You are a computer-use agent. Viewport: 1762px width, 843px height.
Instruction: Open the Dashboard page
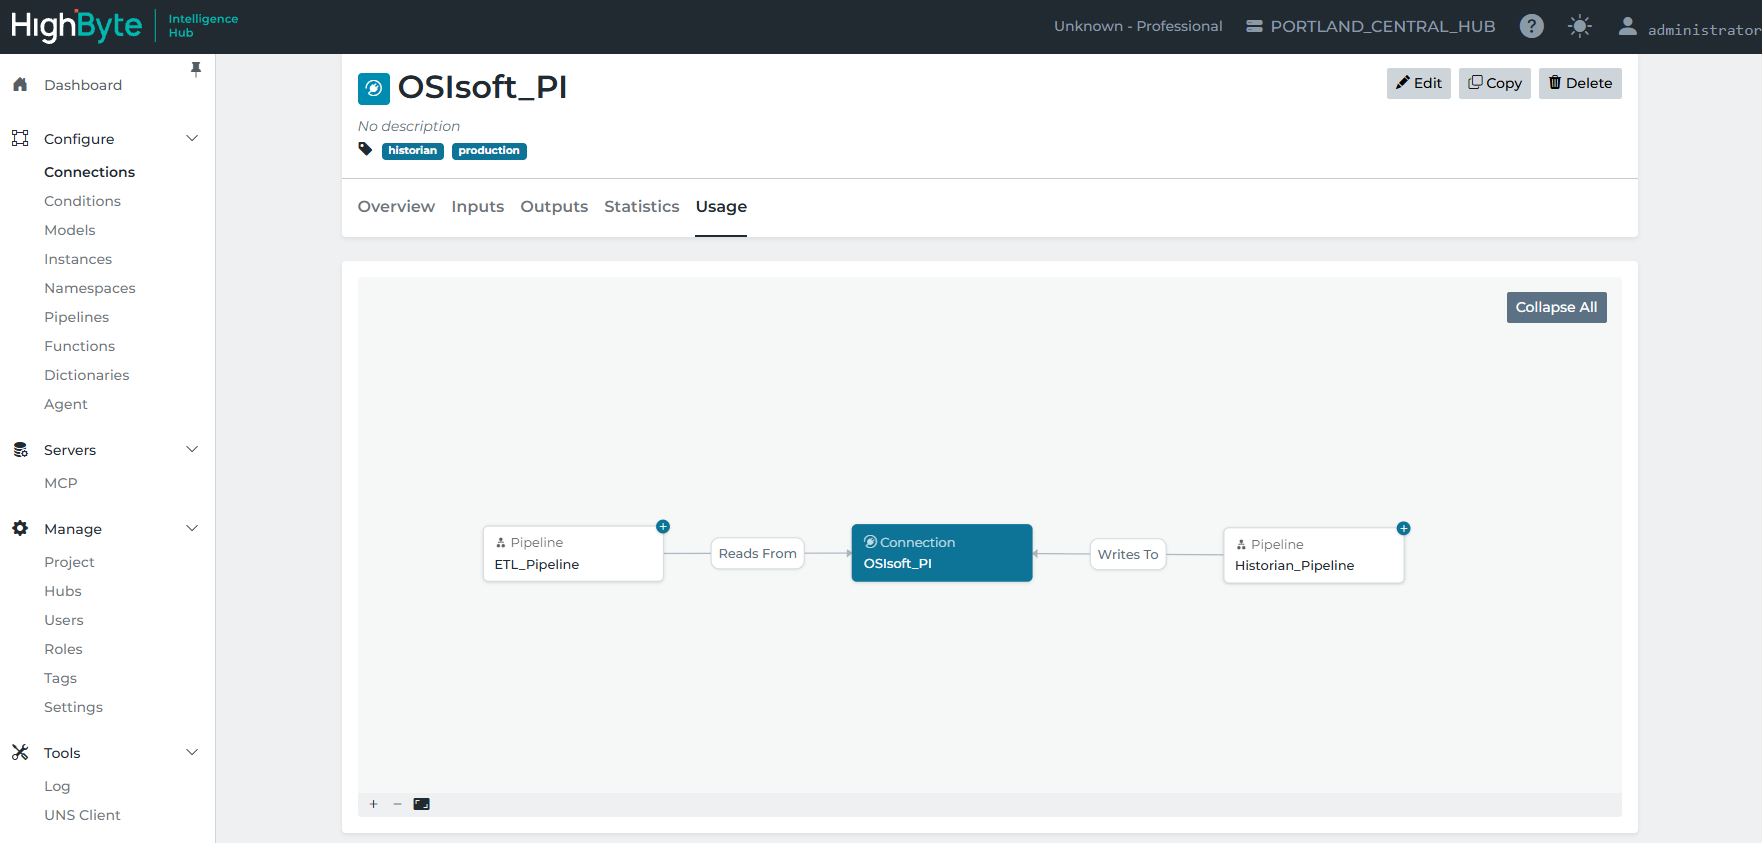[x=83, y=85]
